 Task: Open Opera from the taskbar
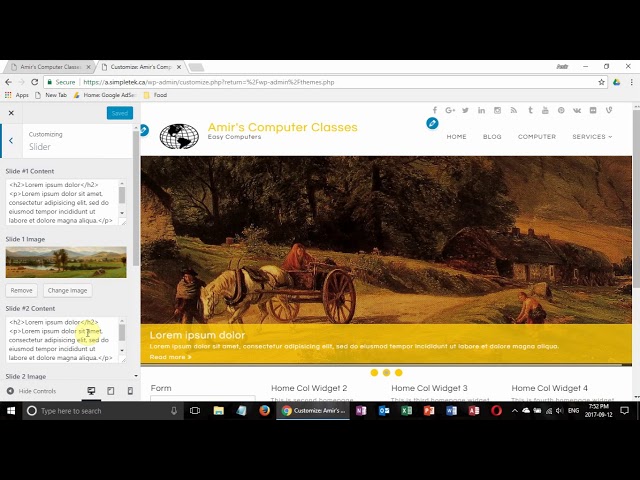496,411
